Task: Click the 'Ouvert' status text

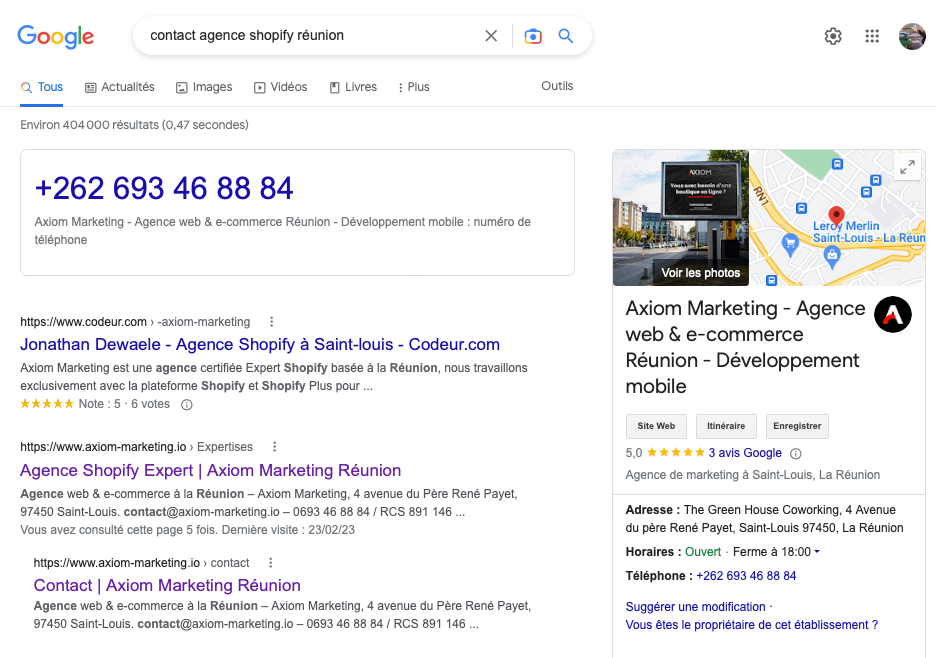Action: (703, 552)
